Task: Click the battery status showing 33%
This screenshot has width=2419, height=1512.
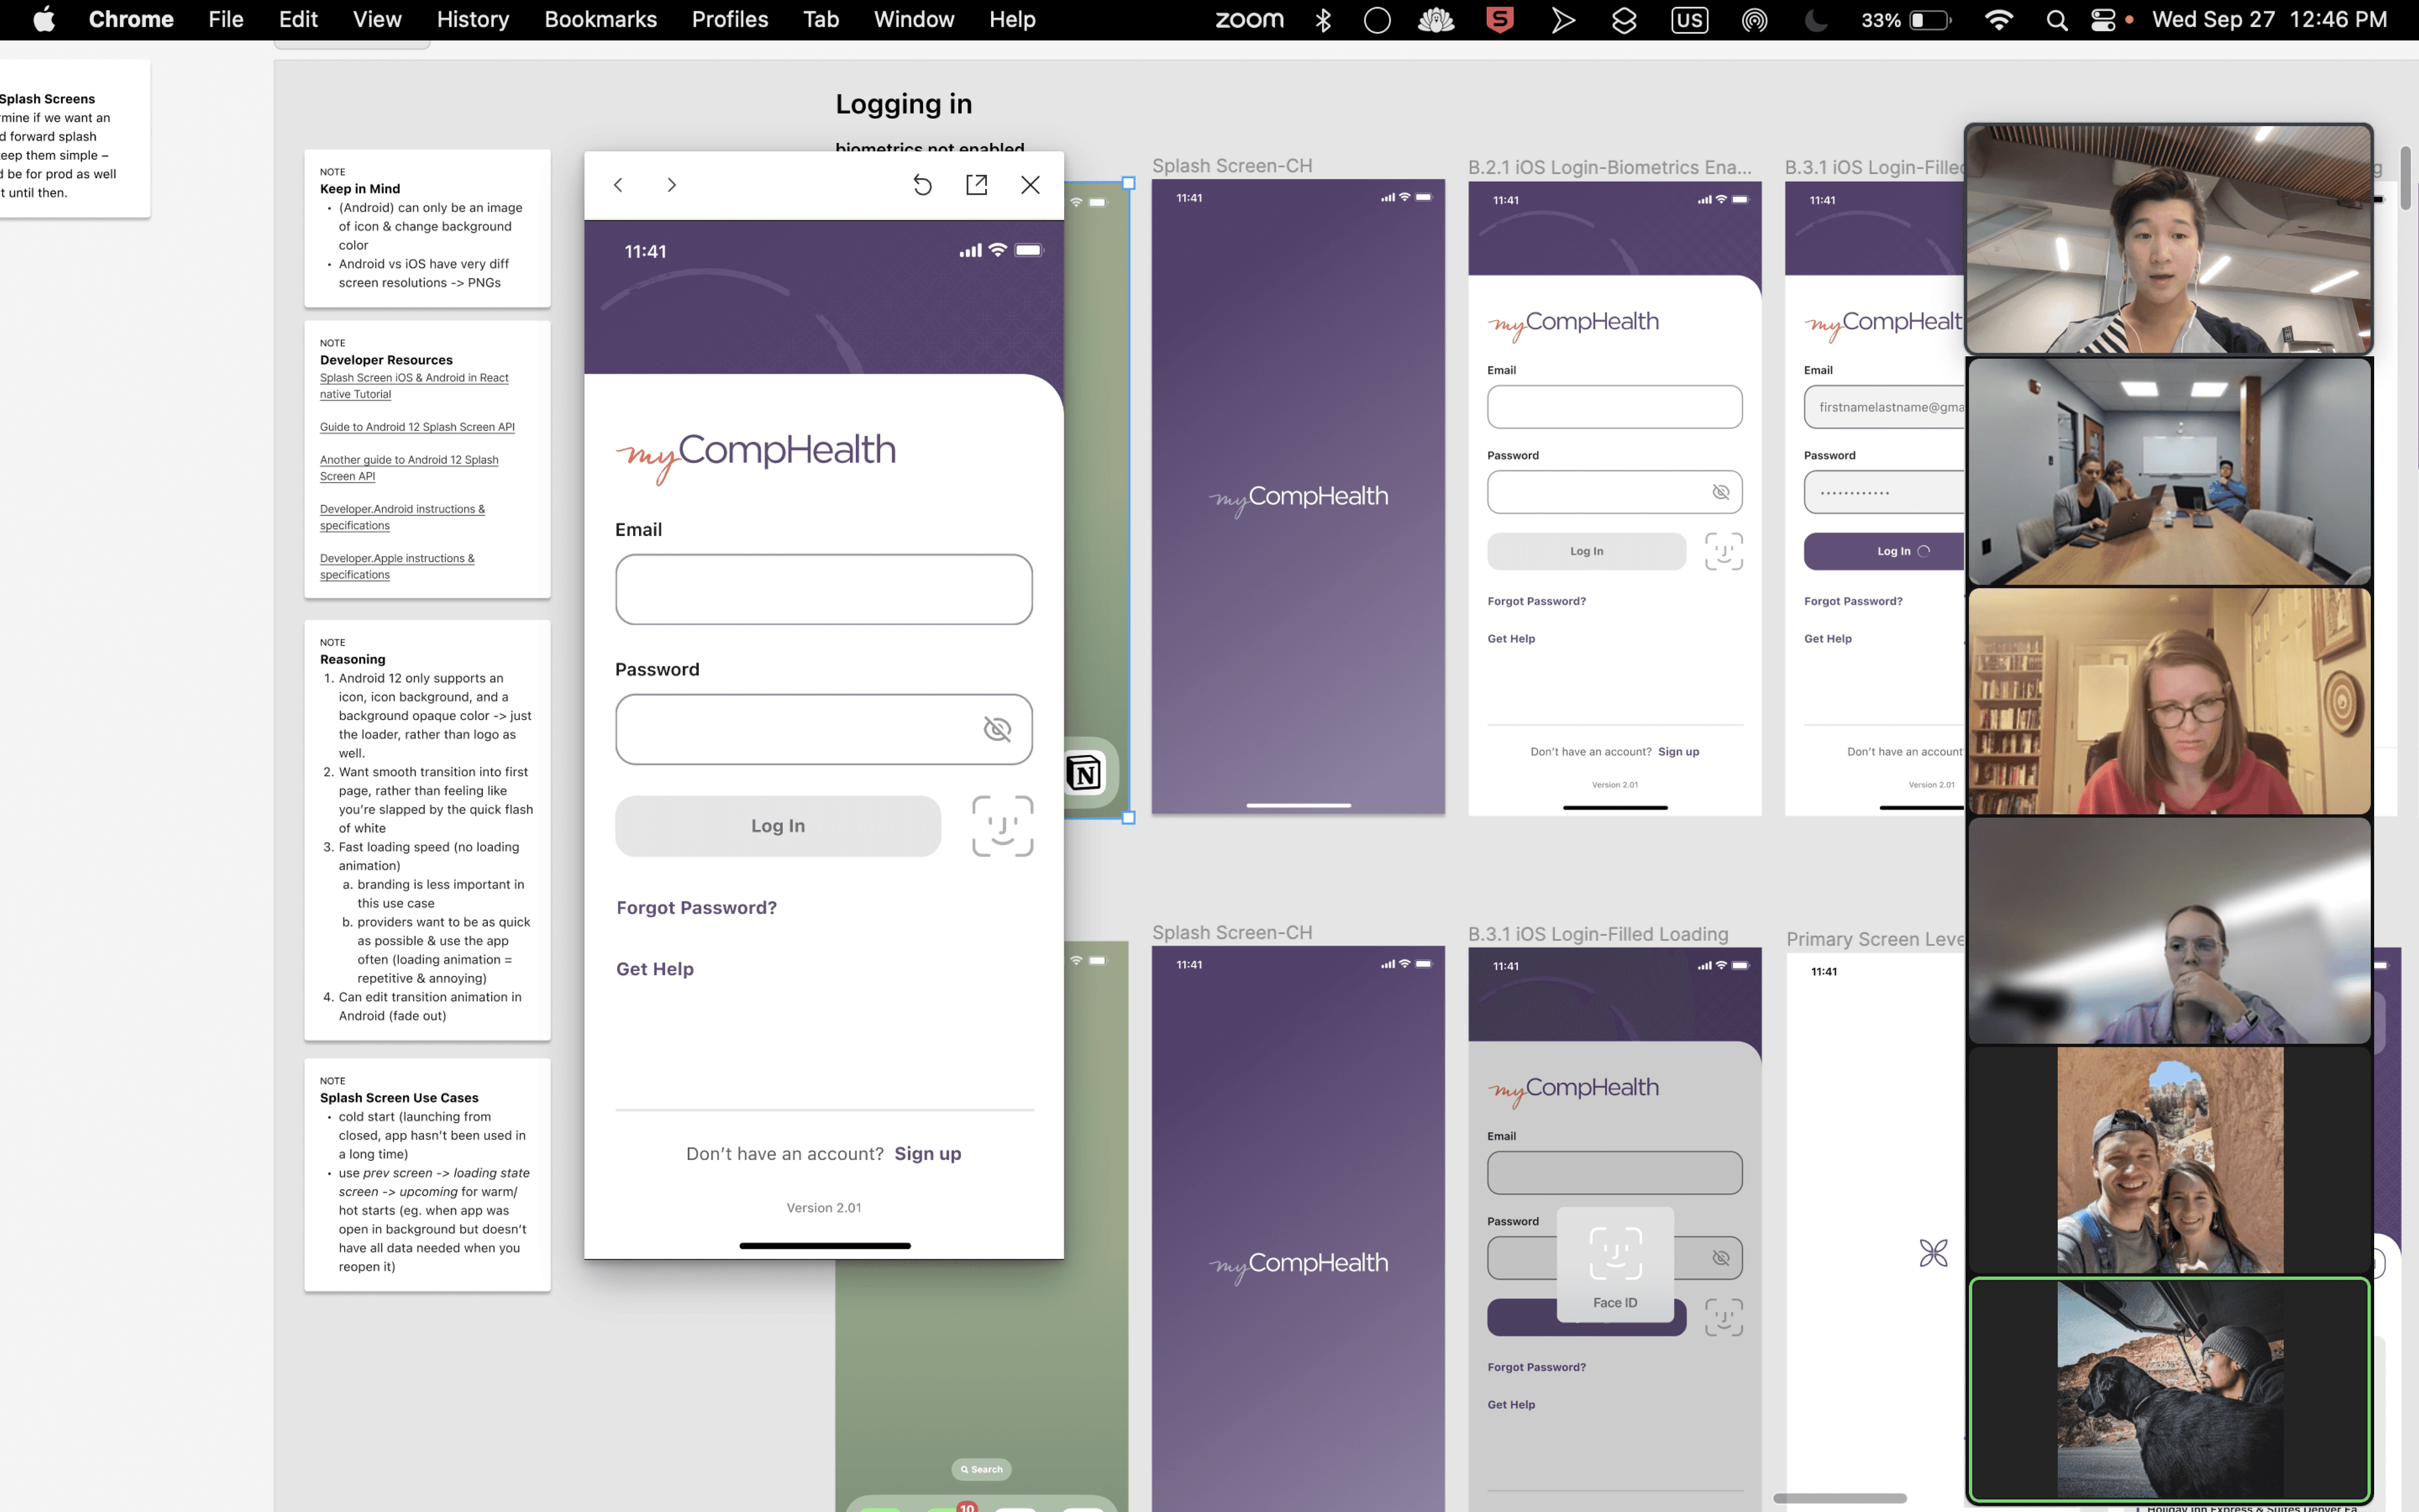Action: coord(1905,20)
